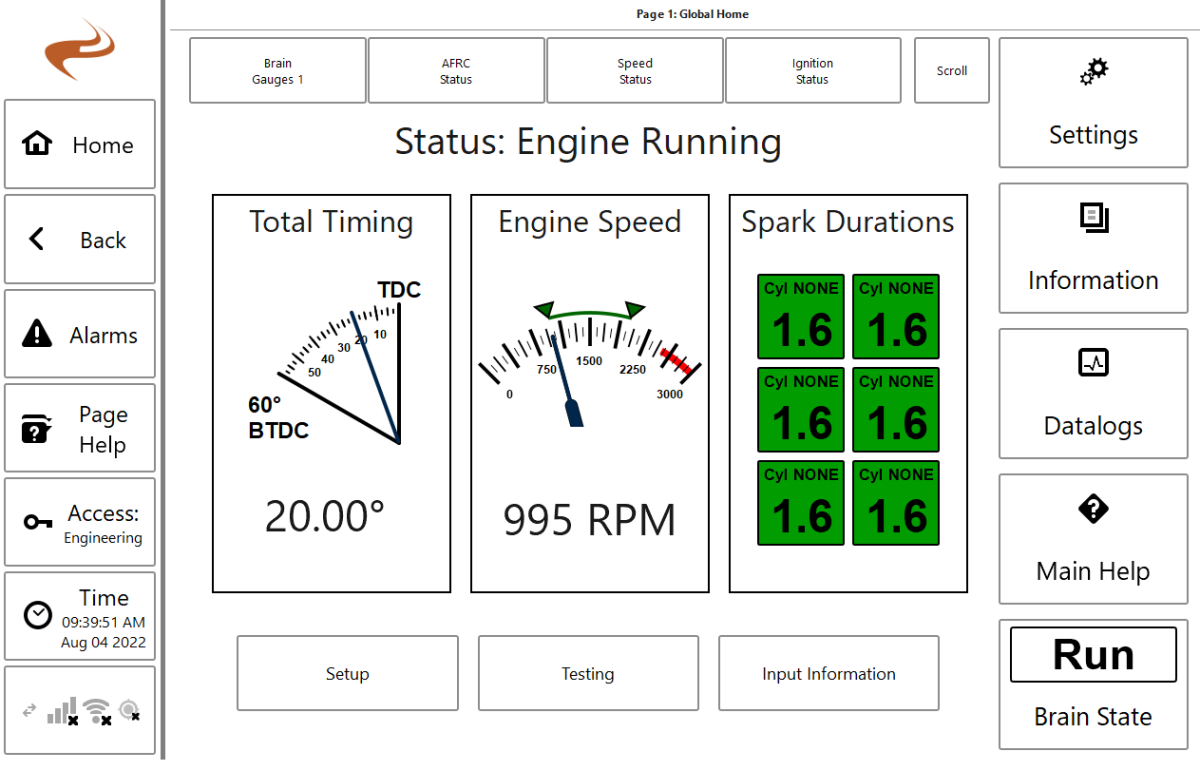Image resolution: width=1200 pixels, height=771 pixels.
Task: View Alarms via the warning triangle icon
Action: pos(37,334)
